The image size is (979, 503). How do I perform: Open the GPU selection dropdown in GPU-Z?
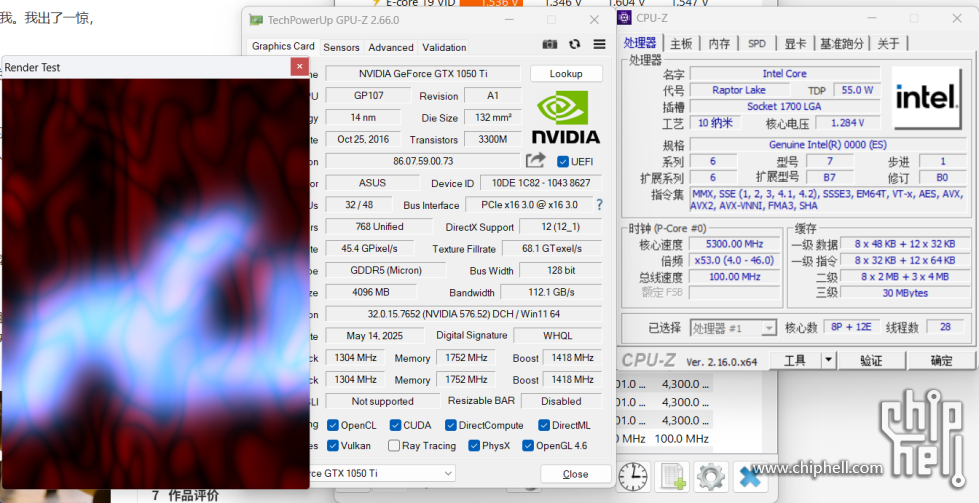(448, 474)
